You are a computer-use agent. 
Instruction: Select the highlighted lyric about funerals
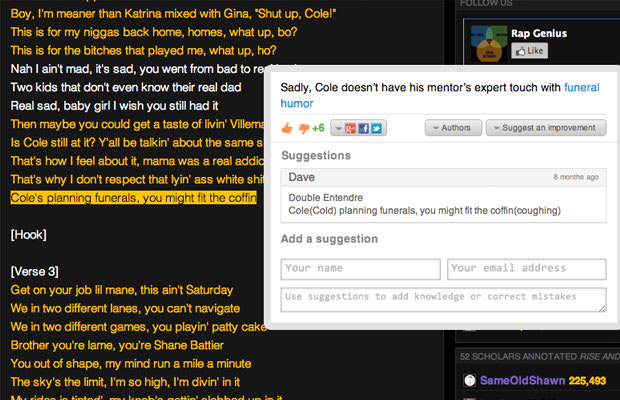tap(134, 198)
